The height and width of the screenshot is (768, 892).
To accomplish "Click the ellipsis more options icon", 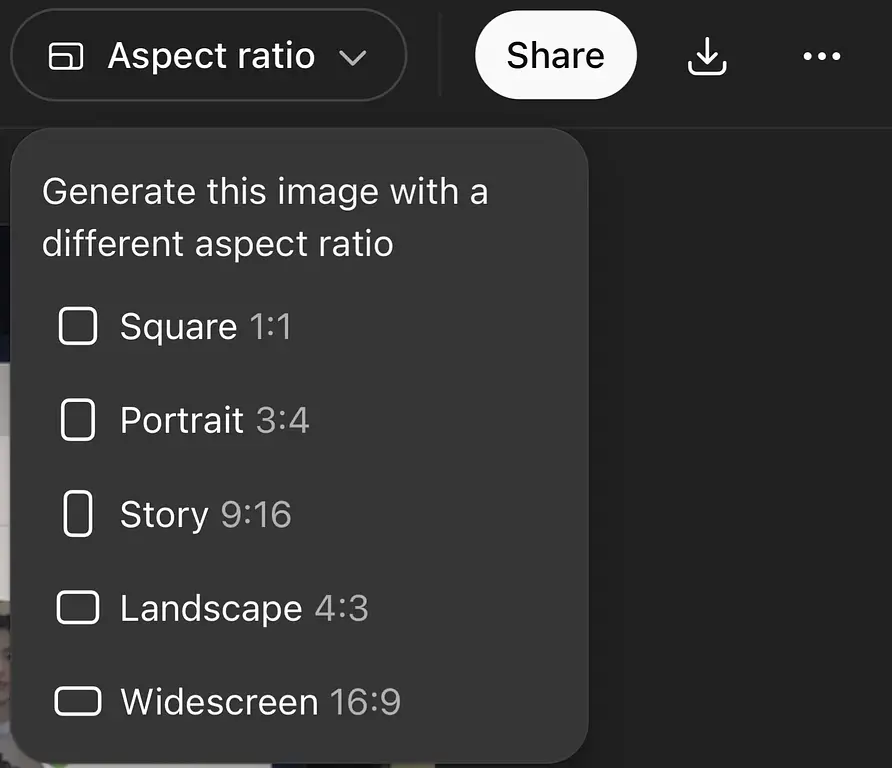I will pos(821,56).
